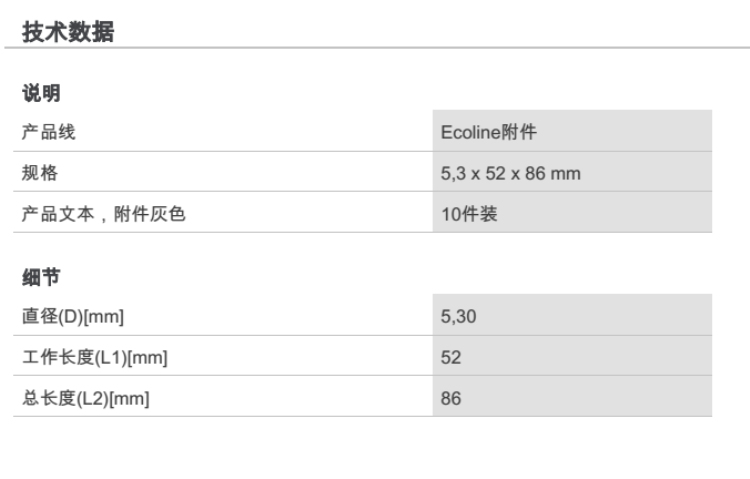The image size is (750, 479).
Task: Click the 技术数据 section heading
Action: [x=68, y=32]
